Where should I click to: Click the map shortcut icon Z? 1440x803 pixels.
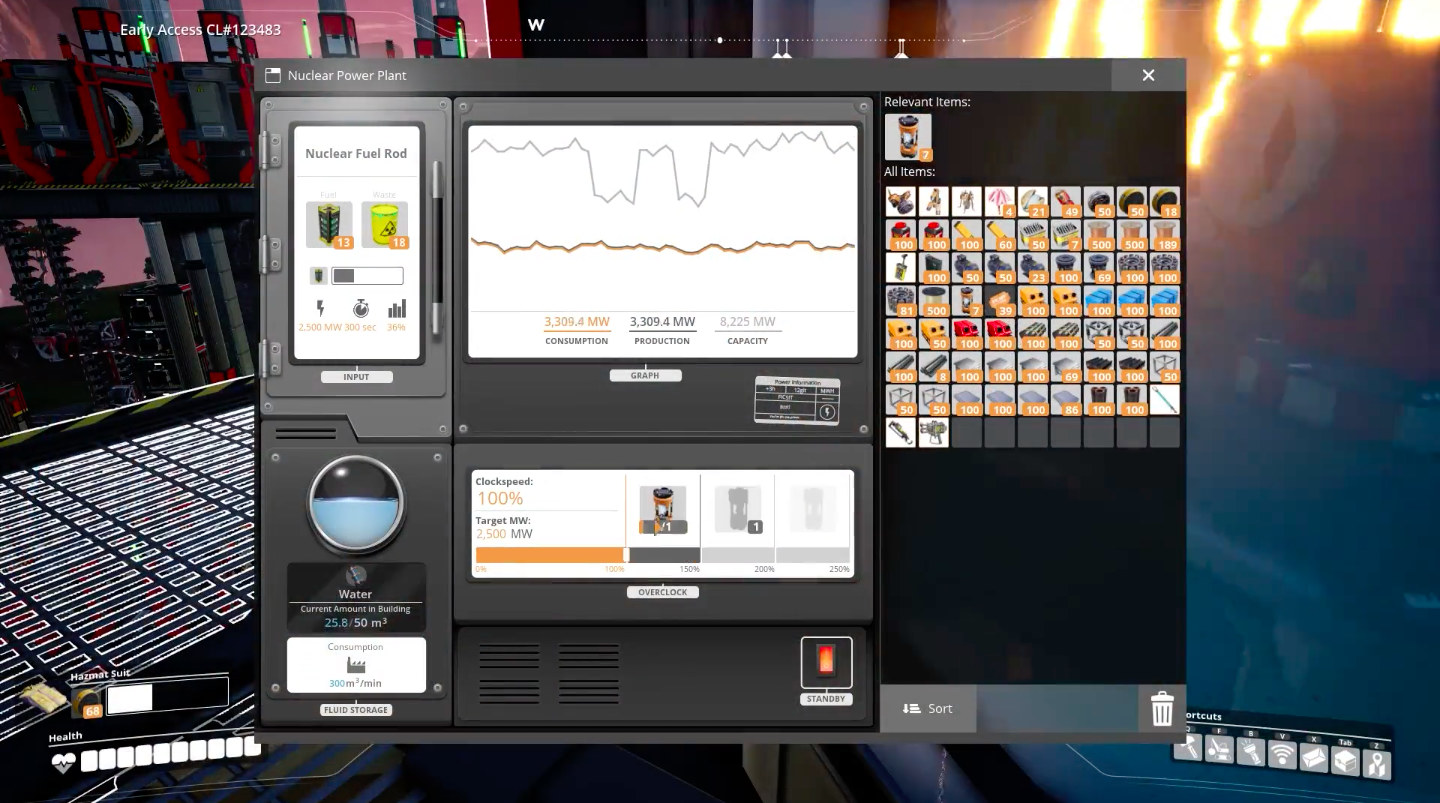pos(1376,764)
